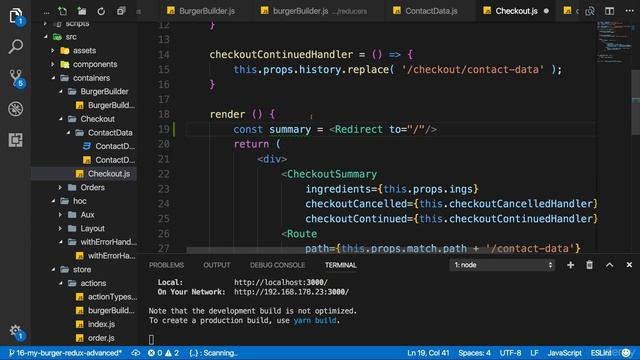Click the editor minimap preview
640x360 pixels.
coord(613,41)
